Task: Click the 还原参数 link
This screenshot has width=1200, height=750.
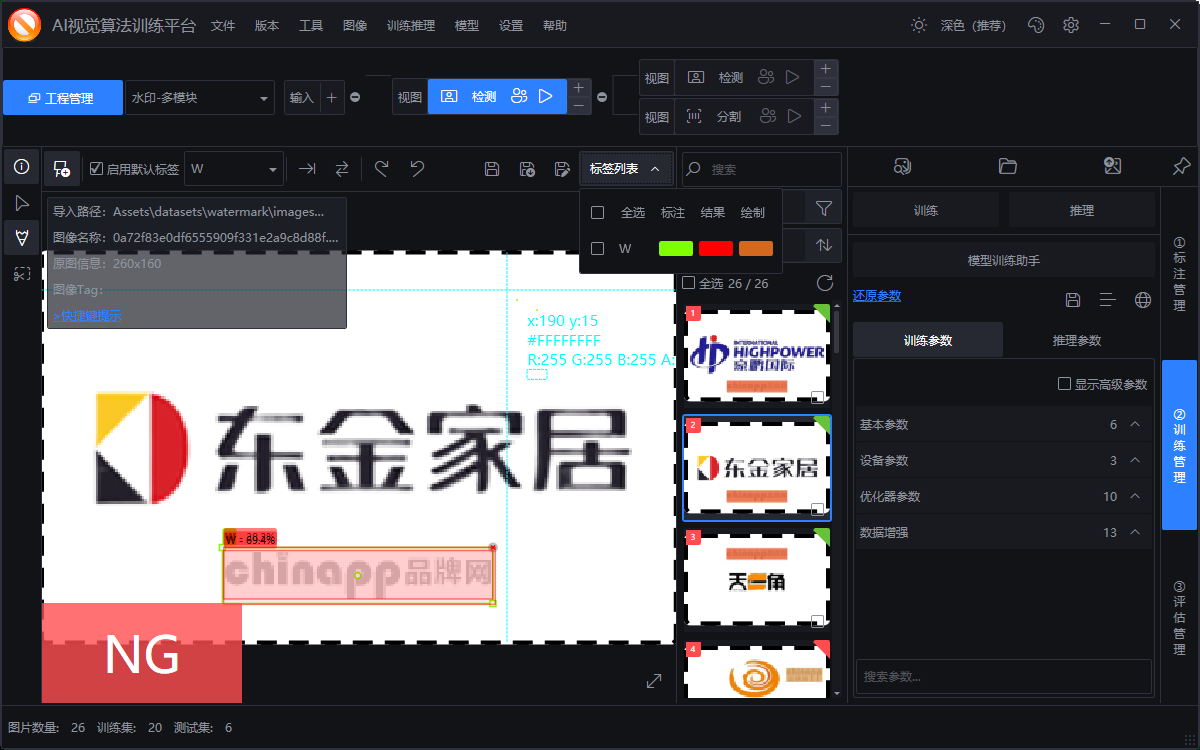Action: 877,296
